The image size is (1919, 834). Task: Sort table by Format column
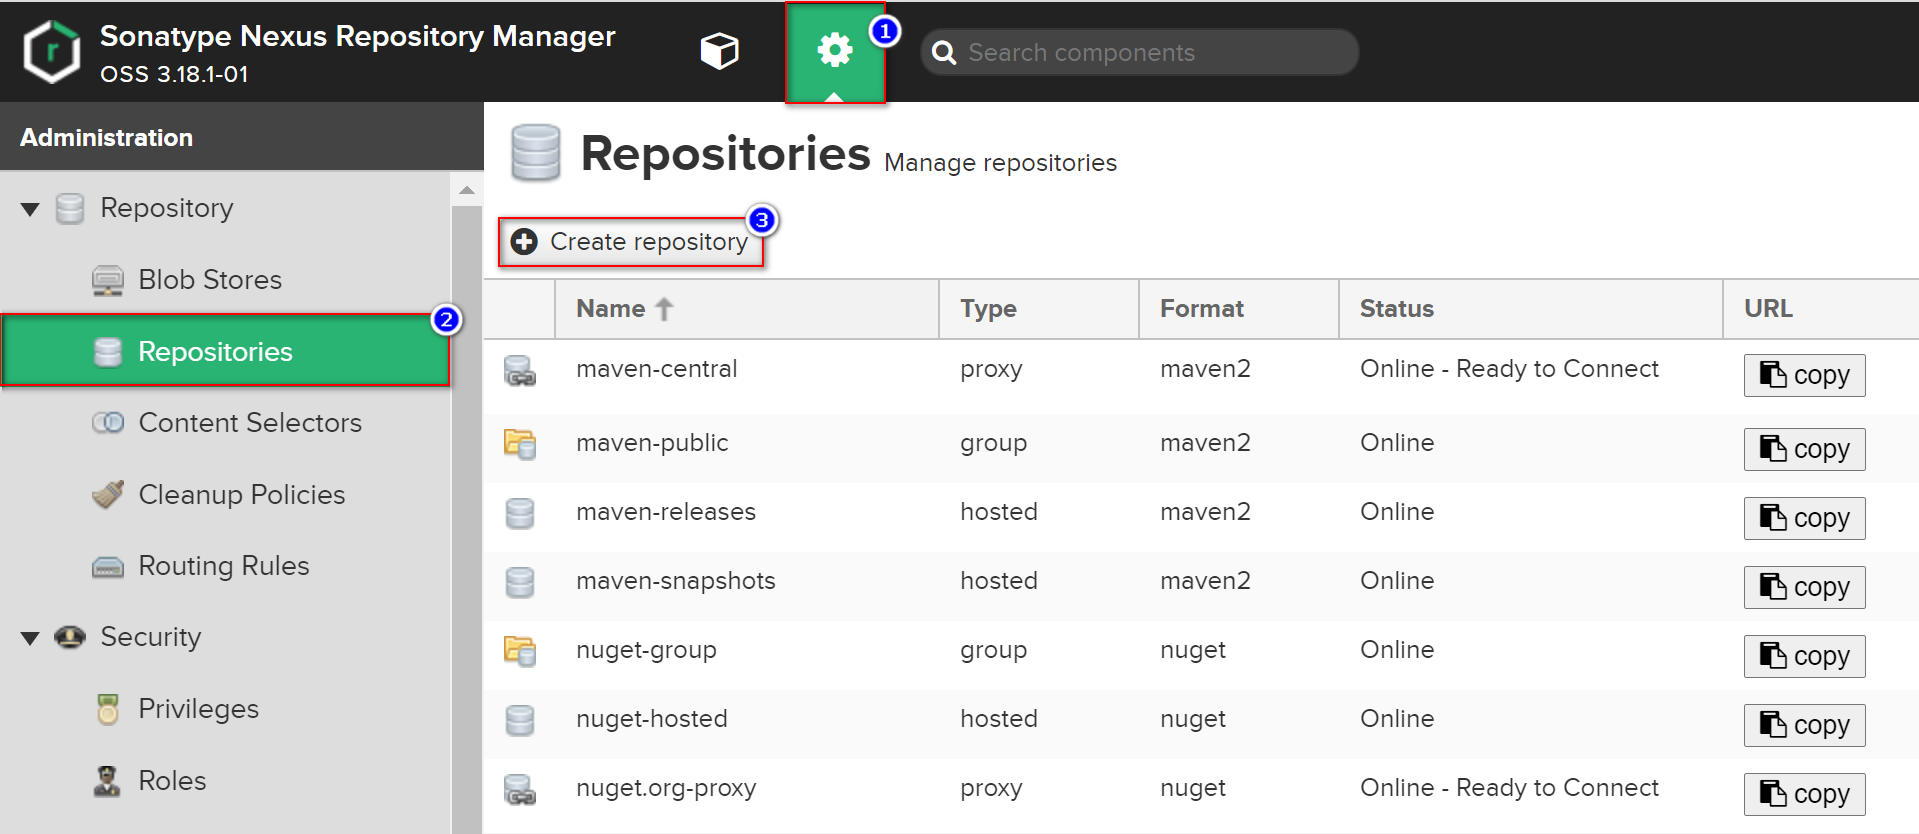point(1239,309)
